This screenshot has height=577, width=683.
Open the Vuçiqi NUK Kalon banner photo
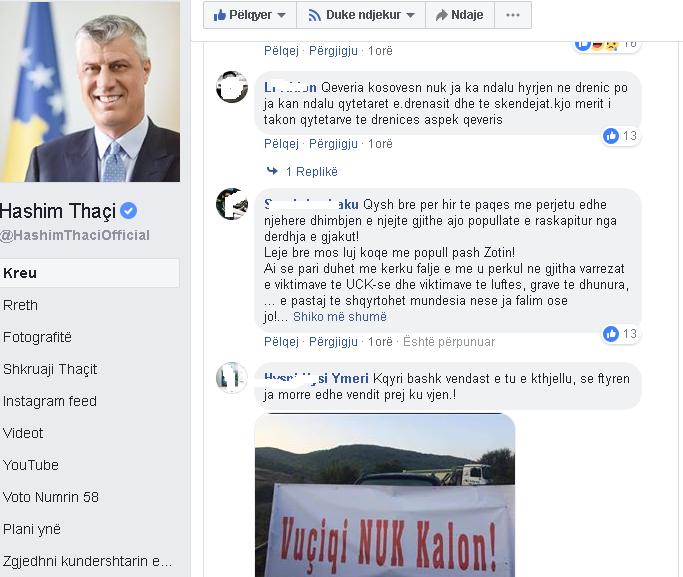point(385,495)
